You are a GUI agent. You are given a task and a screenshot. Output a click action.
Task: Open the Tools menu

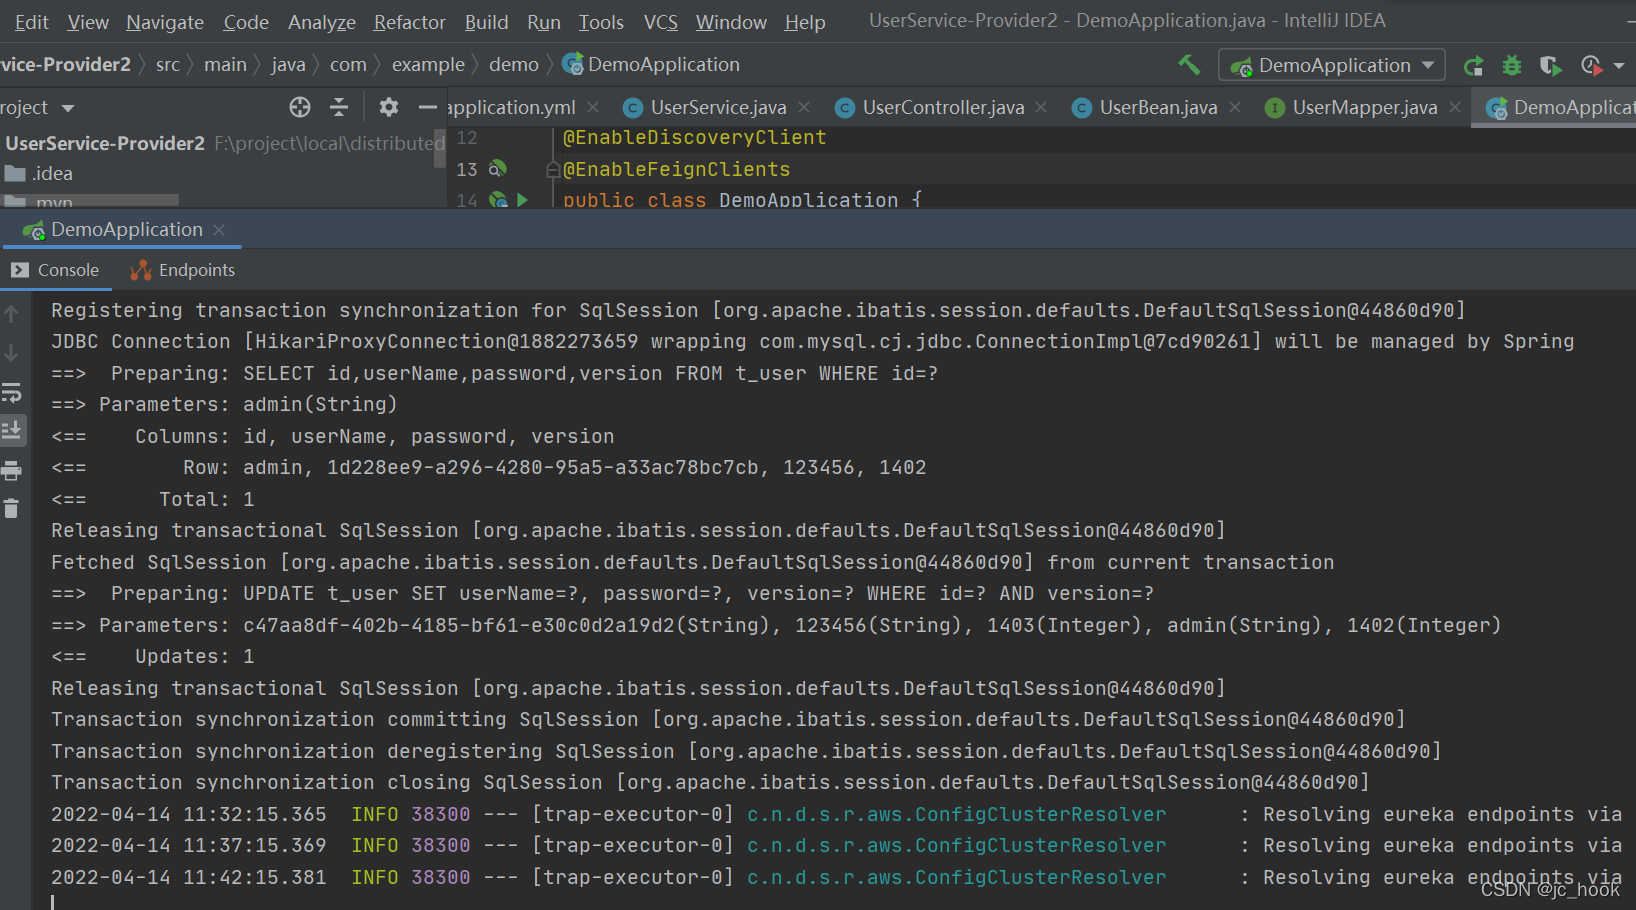tap(601, 22)
